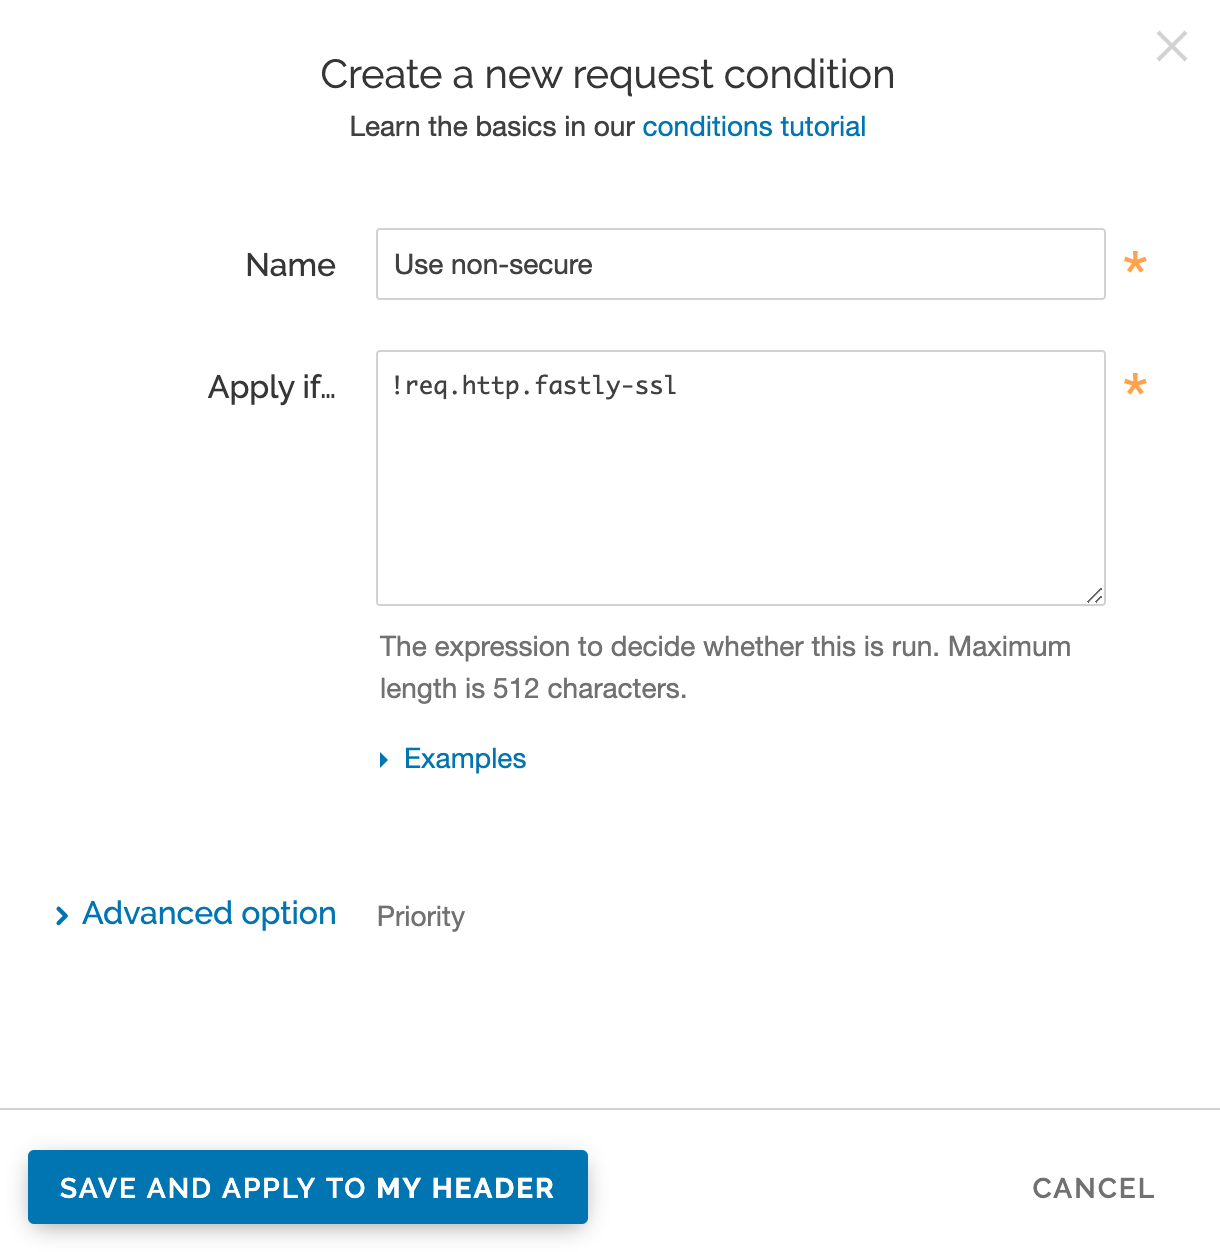1220x1252 pixels.
Task: Click the orange asterisk beside the Name field
Action: point(1136,264)
